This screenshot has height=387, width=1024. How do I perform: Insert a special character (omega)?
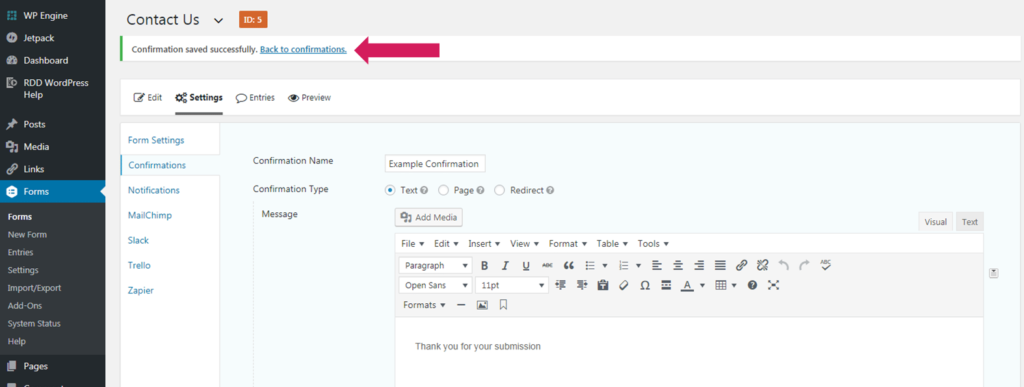click(645, 285)
